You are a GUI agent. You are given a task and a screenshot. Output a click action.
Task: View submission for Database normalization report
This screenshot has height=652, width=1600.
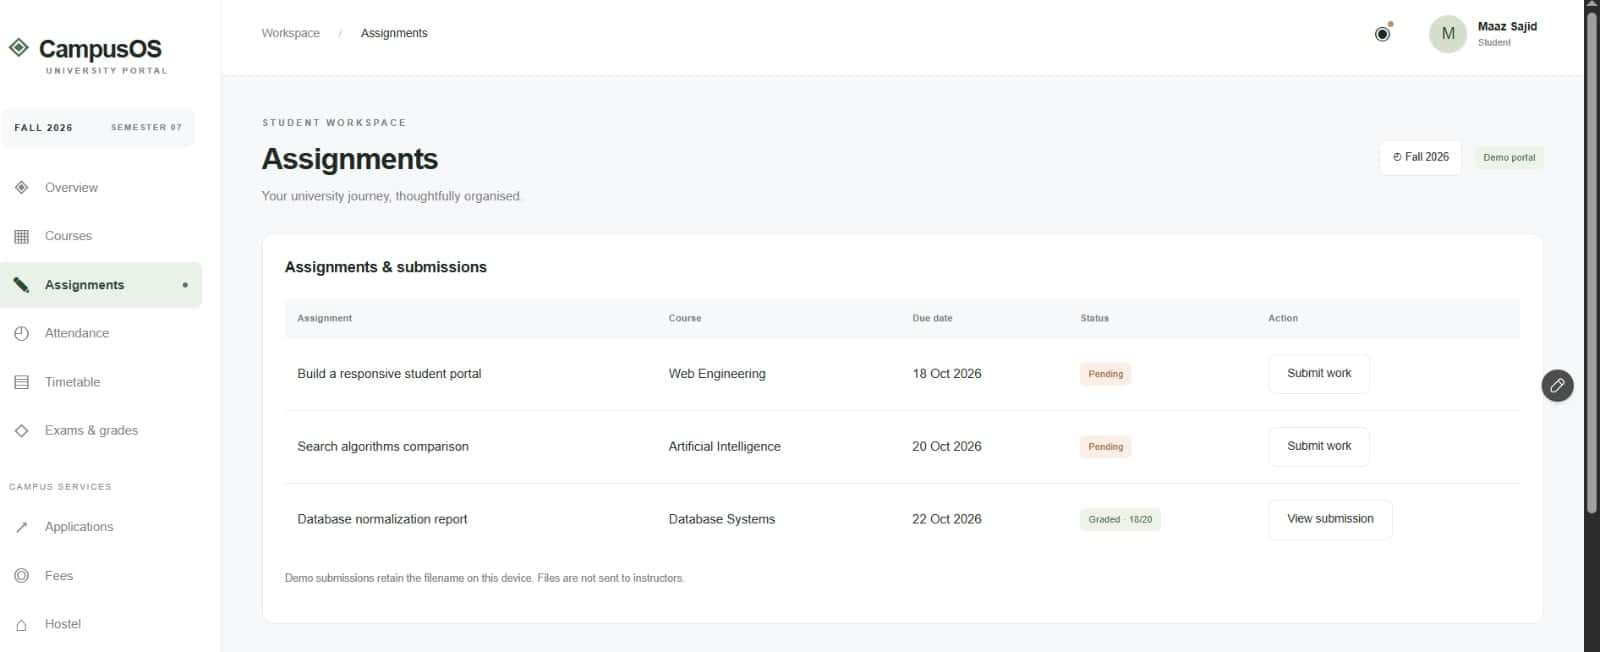pyautogui.click(x=1330, y=519)
